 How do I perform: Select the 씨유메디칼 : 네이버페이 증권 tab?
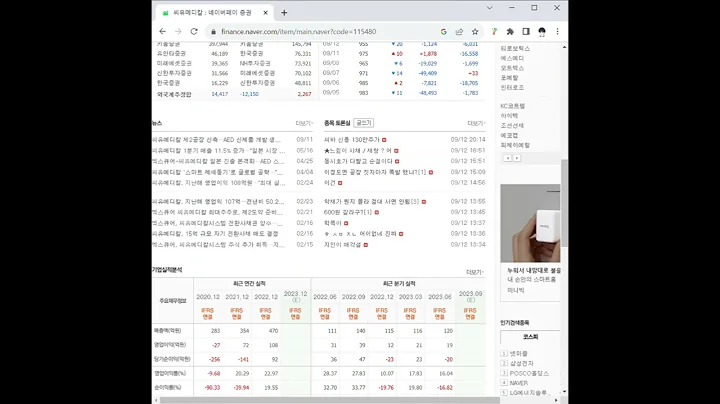(x=214, y=13)
